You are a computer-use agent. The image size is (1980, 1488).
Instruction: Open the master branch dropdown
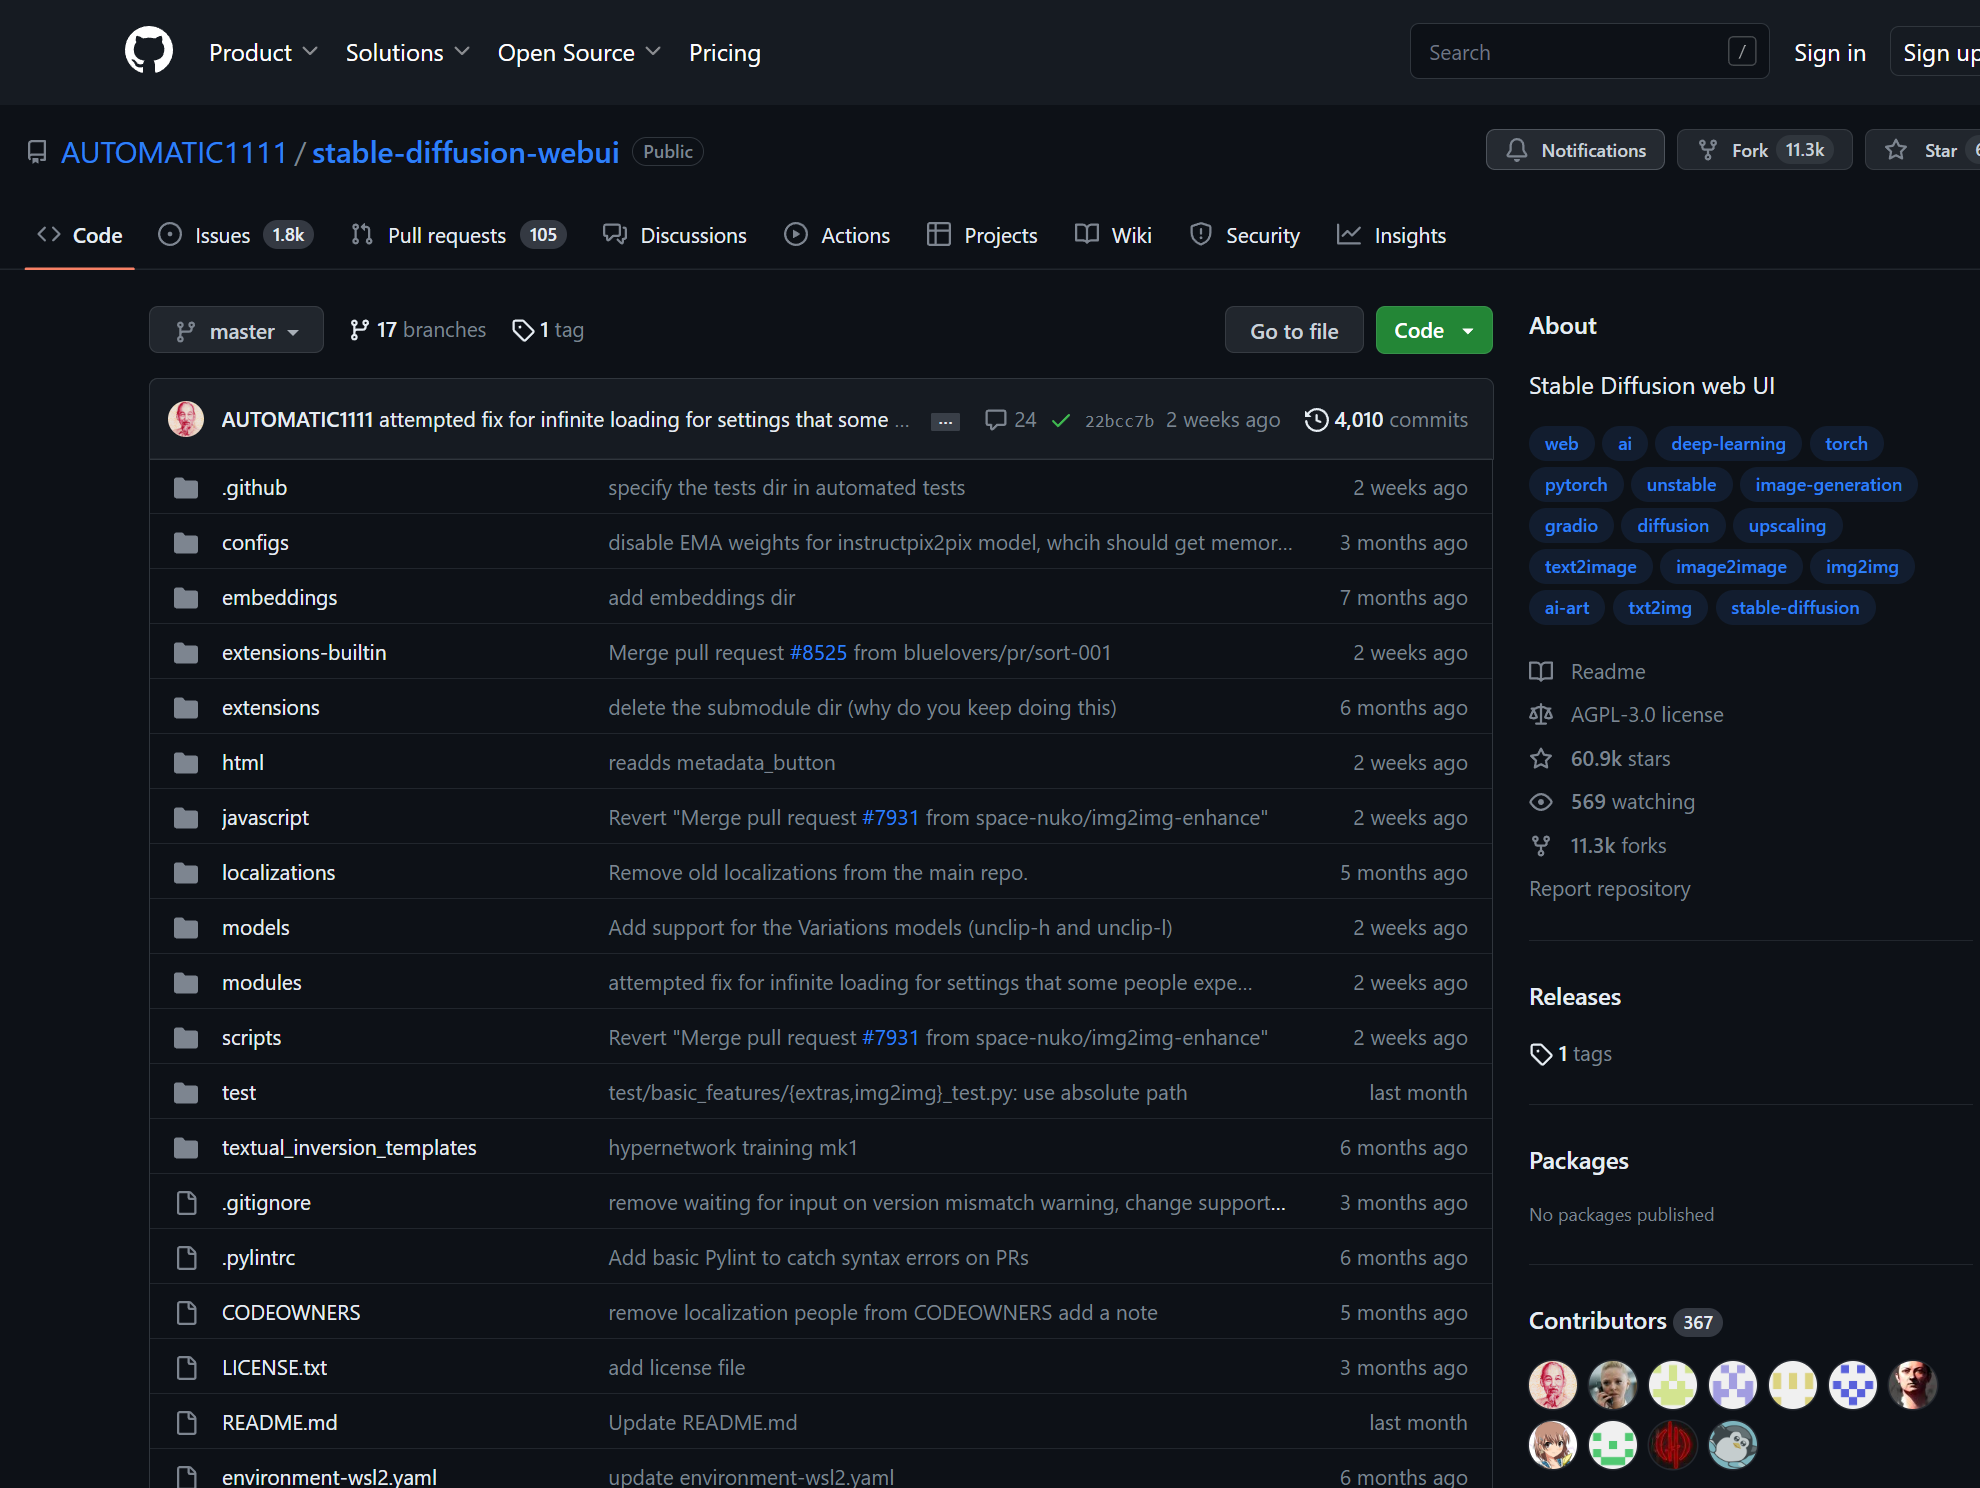click(236, 330)
